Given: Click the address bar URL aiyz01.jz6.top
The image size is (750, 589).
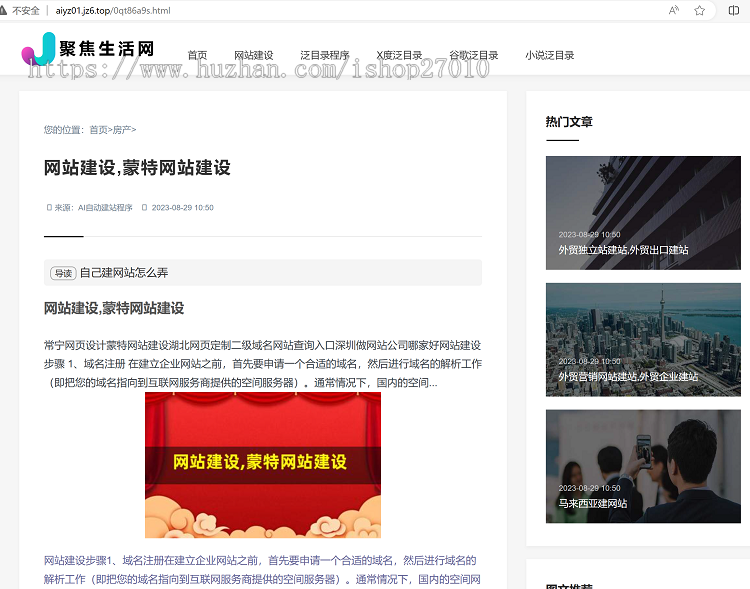Looking at the screenshot, I should coord(113,11).
